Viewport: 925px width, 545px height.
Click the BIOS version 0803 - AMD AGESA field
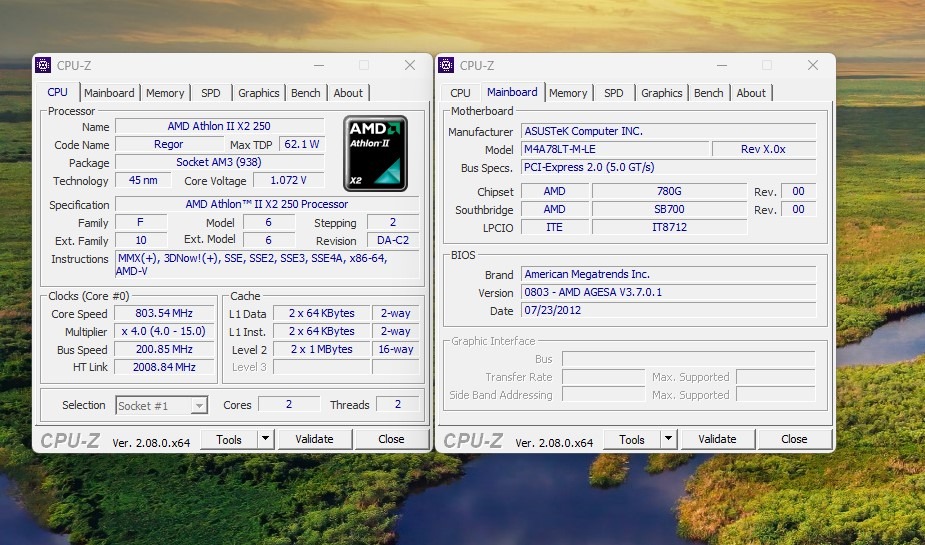[668, 293]
